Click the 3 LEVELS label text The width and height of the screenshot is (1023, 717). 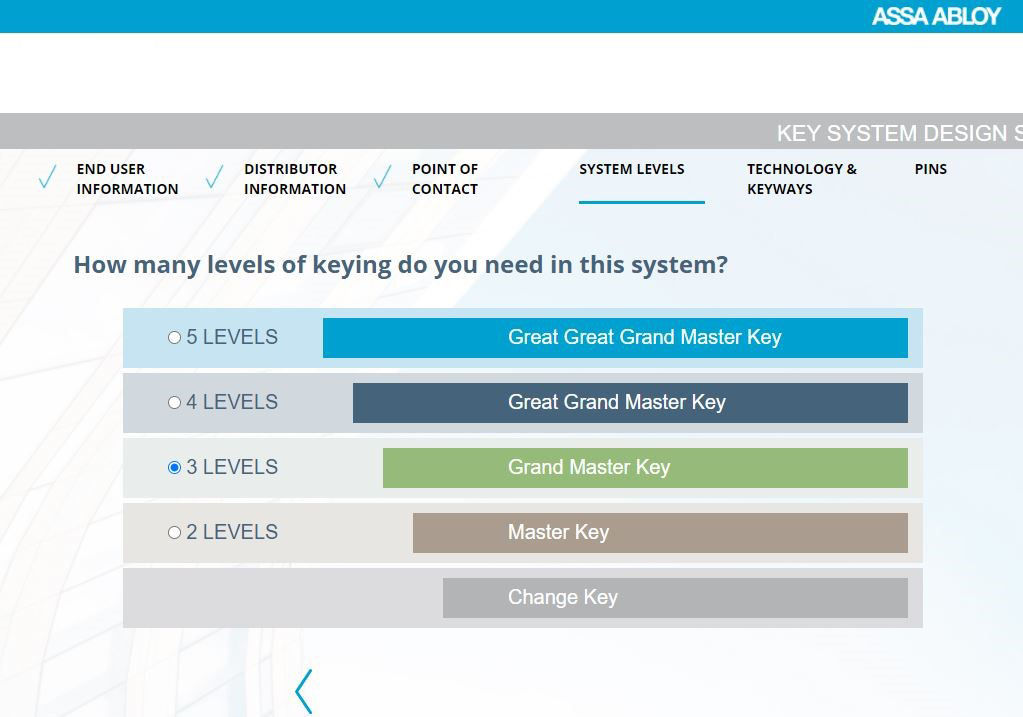click(x=232, y=467)
